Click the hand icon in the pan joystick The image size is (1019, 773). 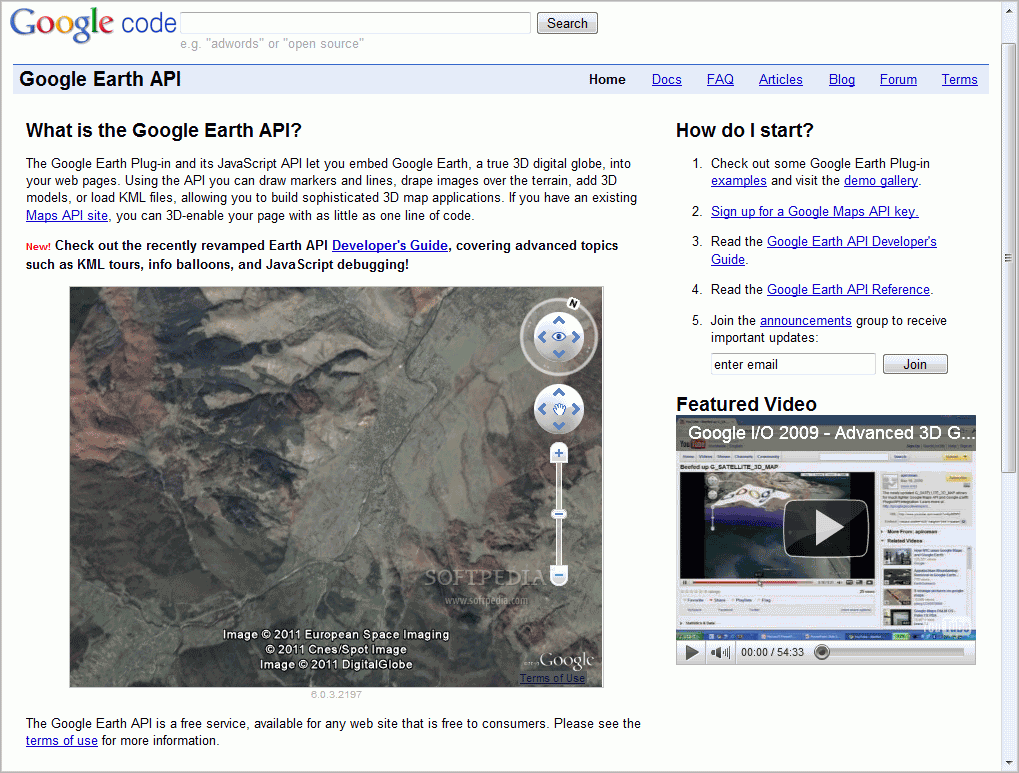tap(559, 409)
